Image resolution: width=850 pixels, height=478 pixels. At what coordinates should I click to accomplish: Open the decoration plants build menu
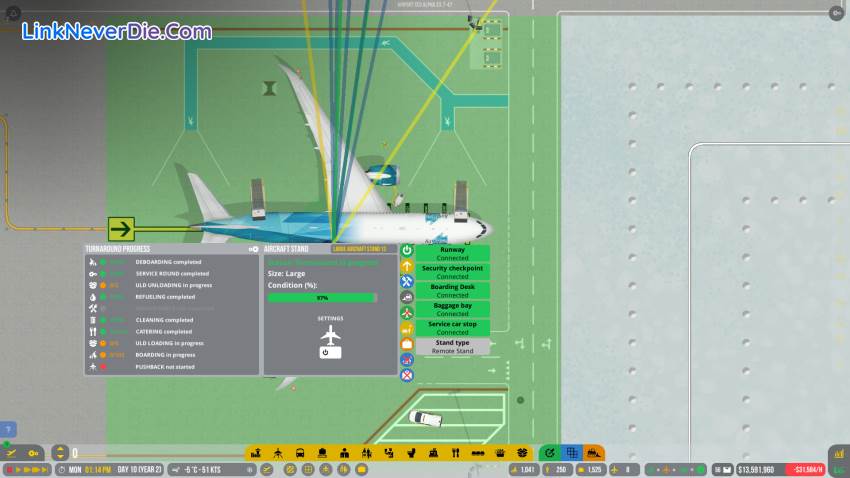click(x=500, y=453)
